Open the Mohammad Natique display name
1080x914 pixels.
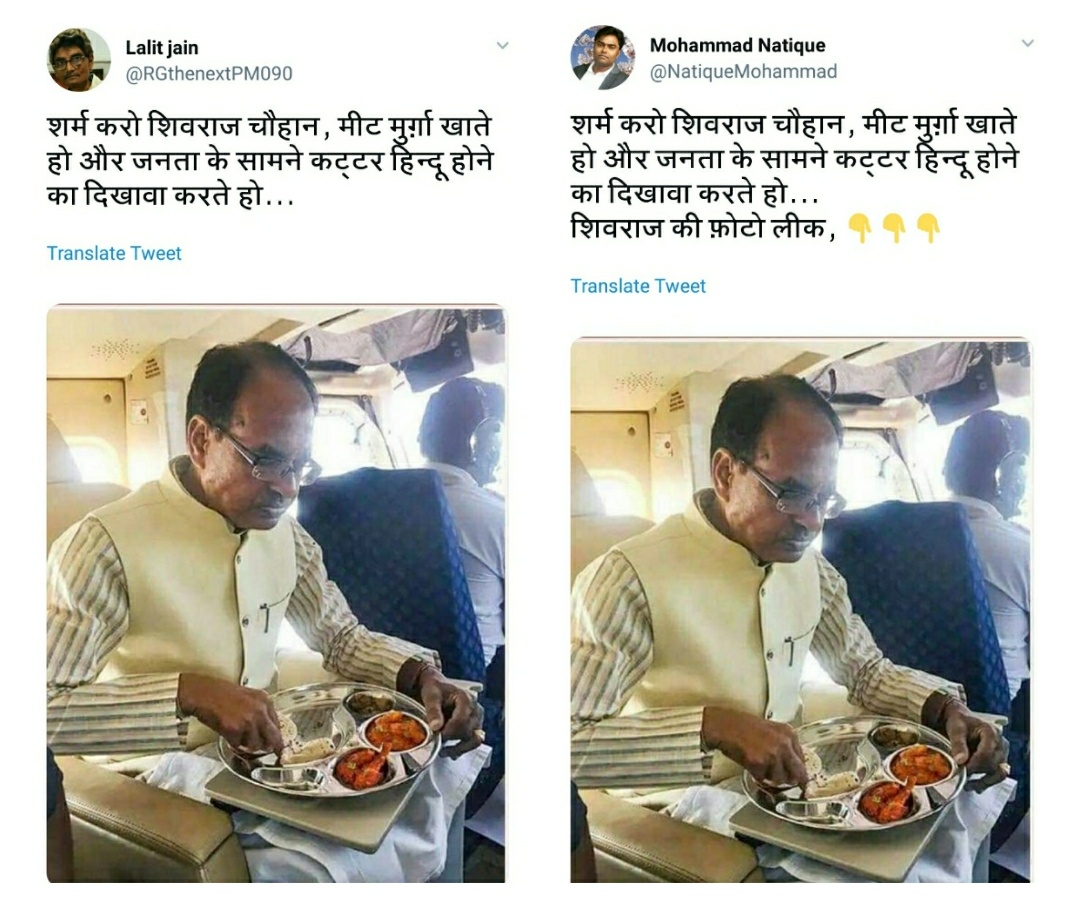[x=737, y=45]
